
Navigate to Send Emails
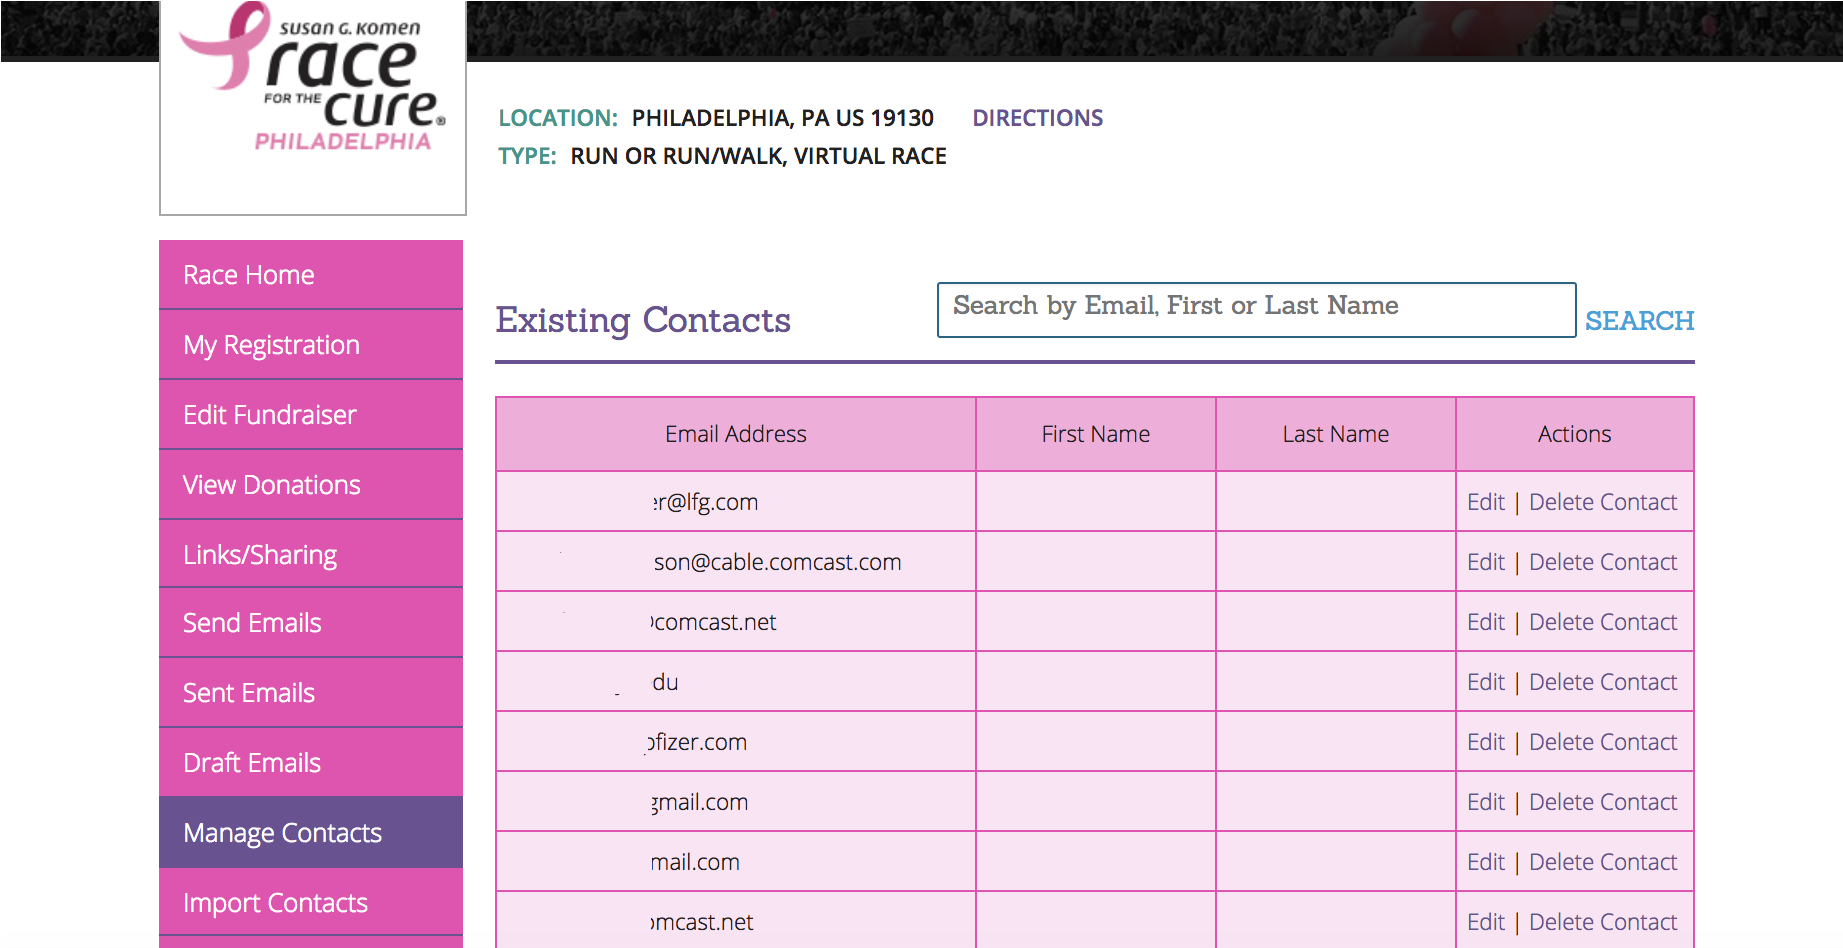click(251, 622)
